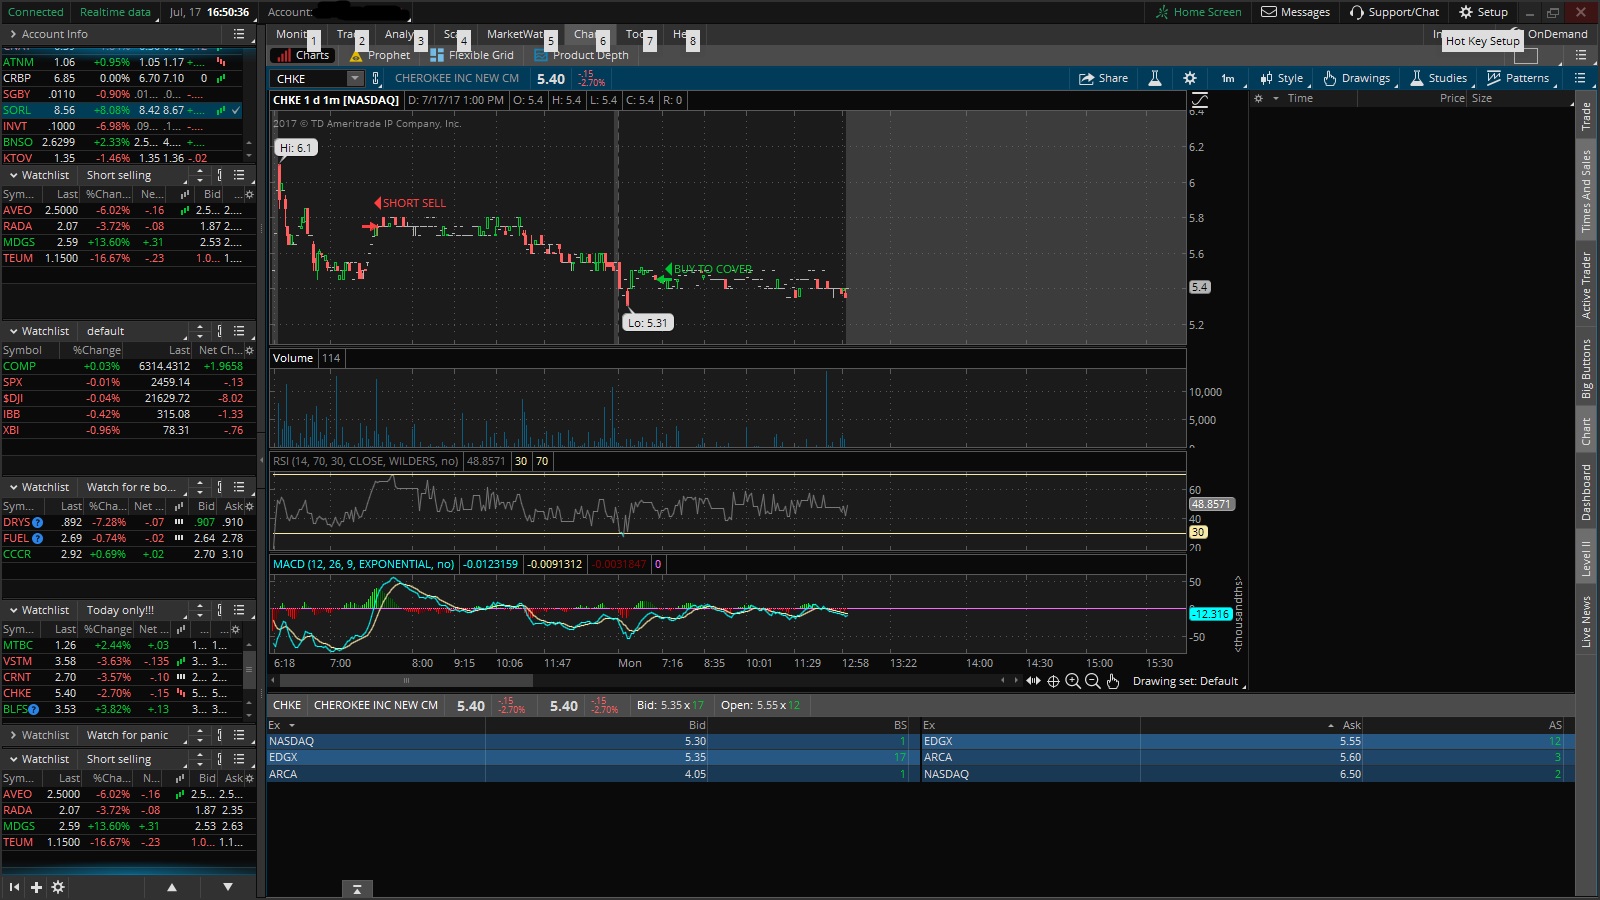Open the Studies dropdown menu
Viewport: 1600px width, 900px height.
point(1438,78)
